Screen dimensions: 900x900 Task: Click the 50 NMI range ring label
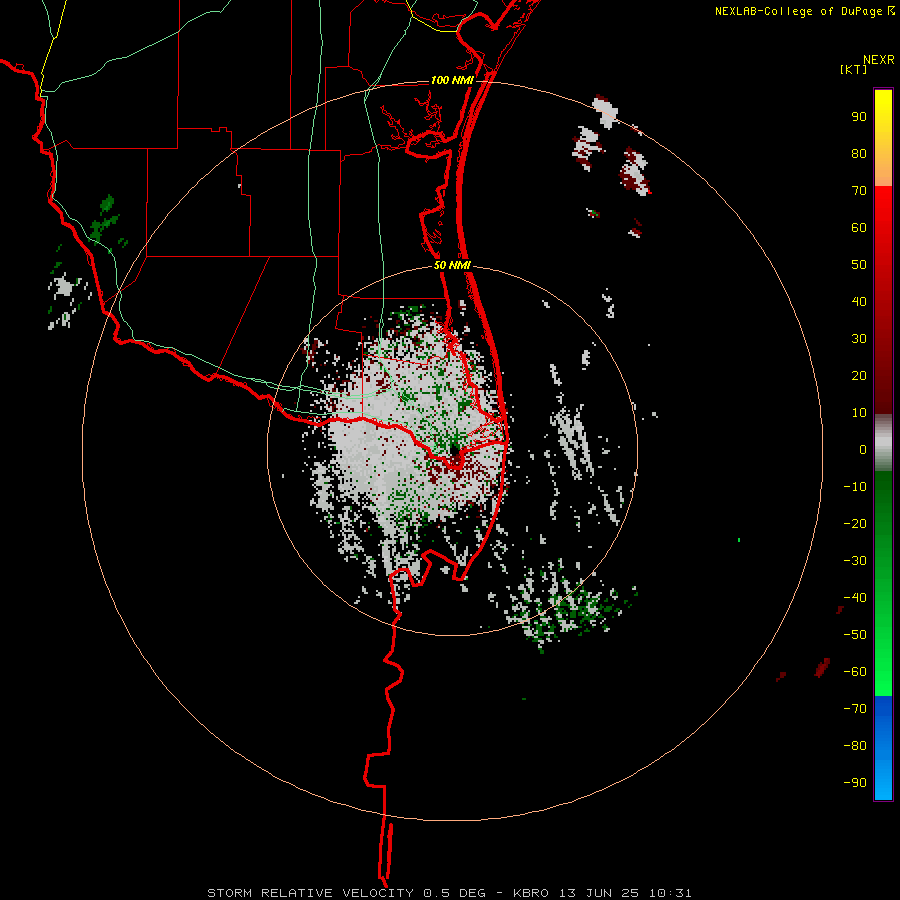(x=452, y=265)
